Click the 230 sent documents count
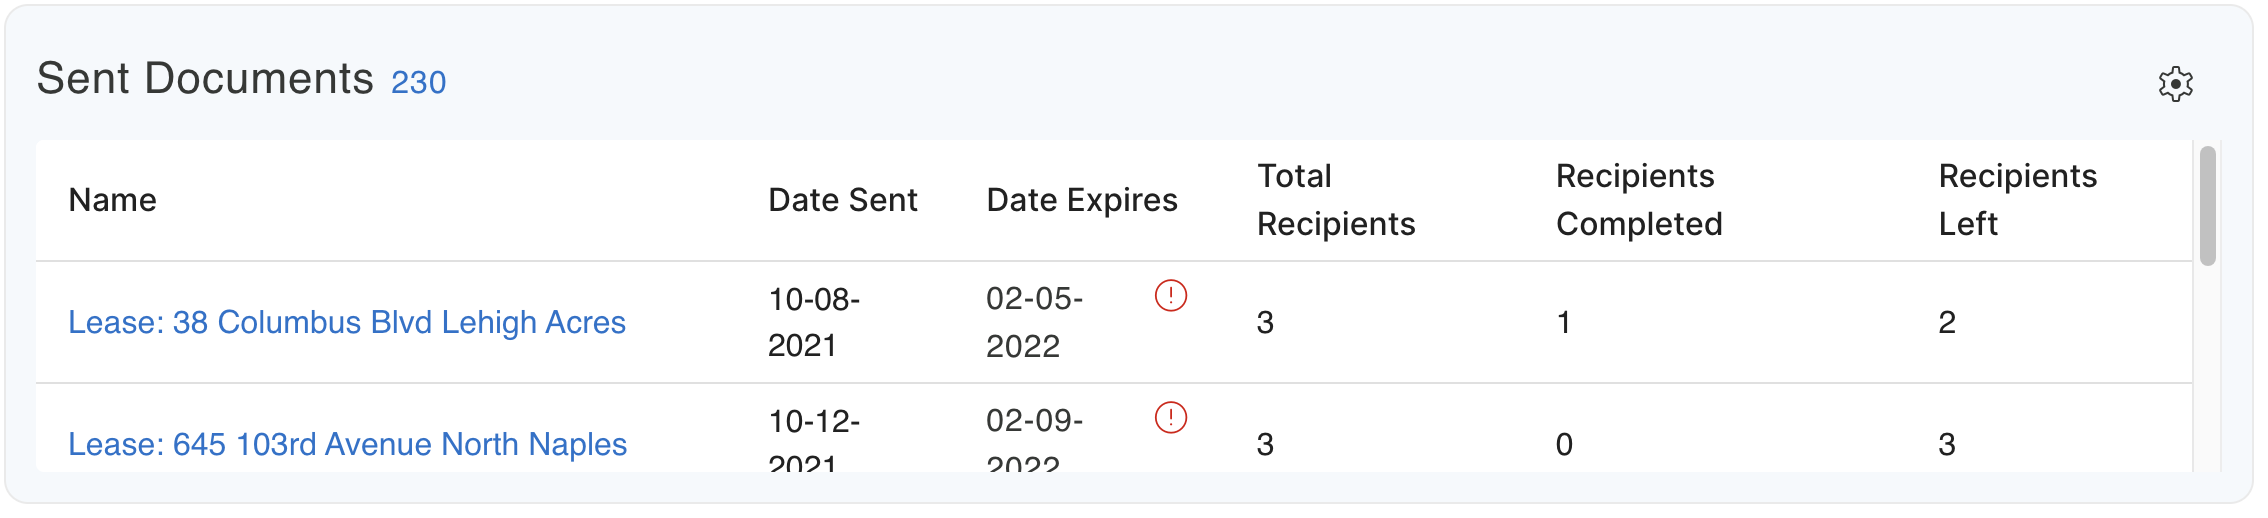This screenshot has width=2268, height=518. coord(418,82)
